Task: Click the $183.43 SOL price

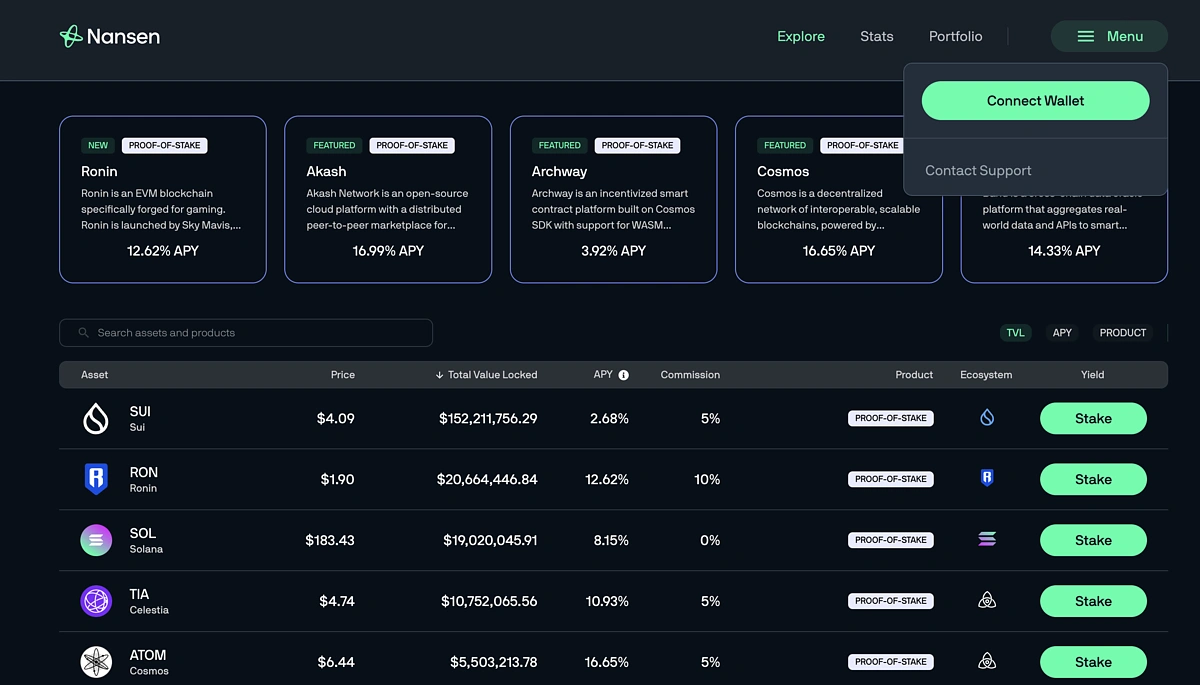Action: click(330, 540)
